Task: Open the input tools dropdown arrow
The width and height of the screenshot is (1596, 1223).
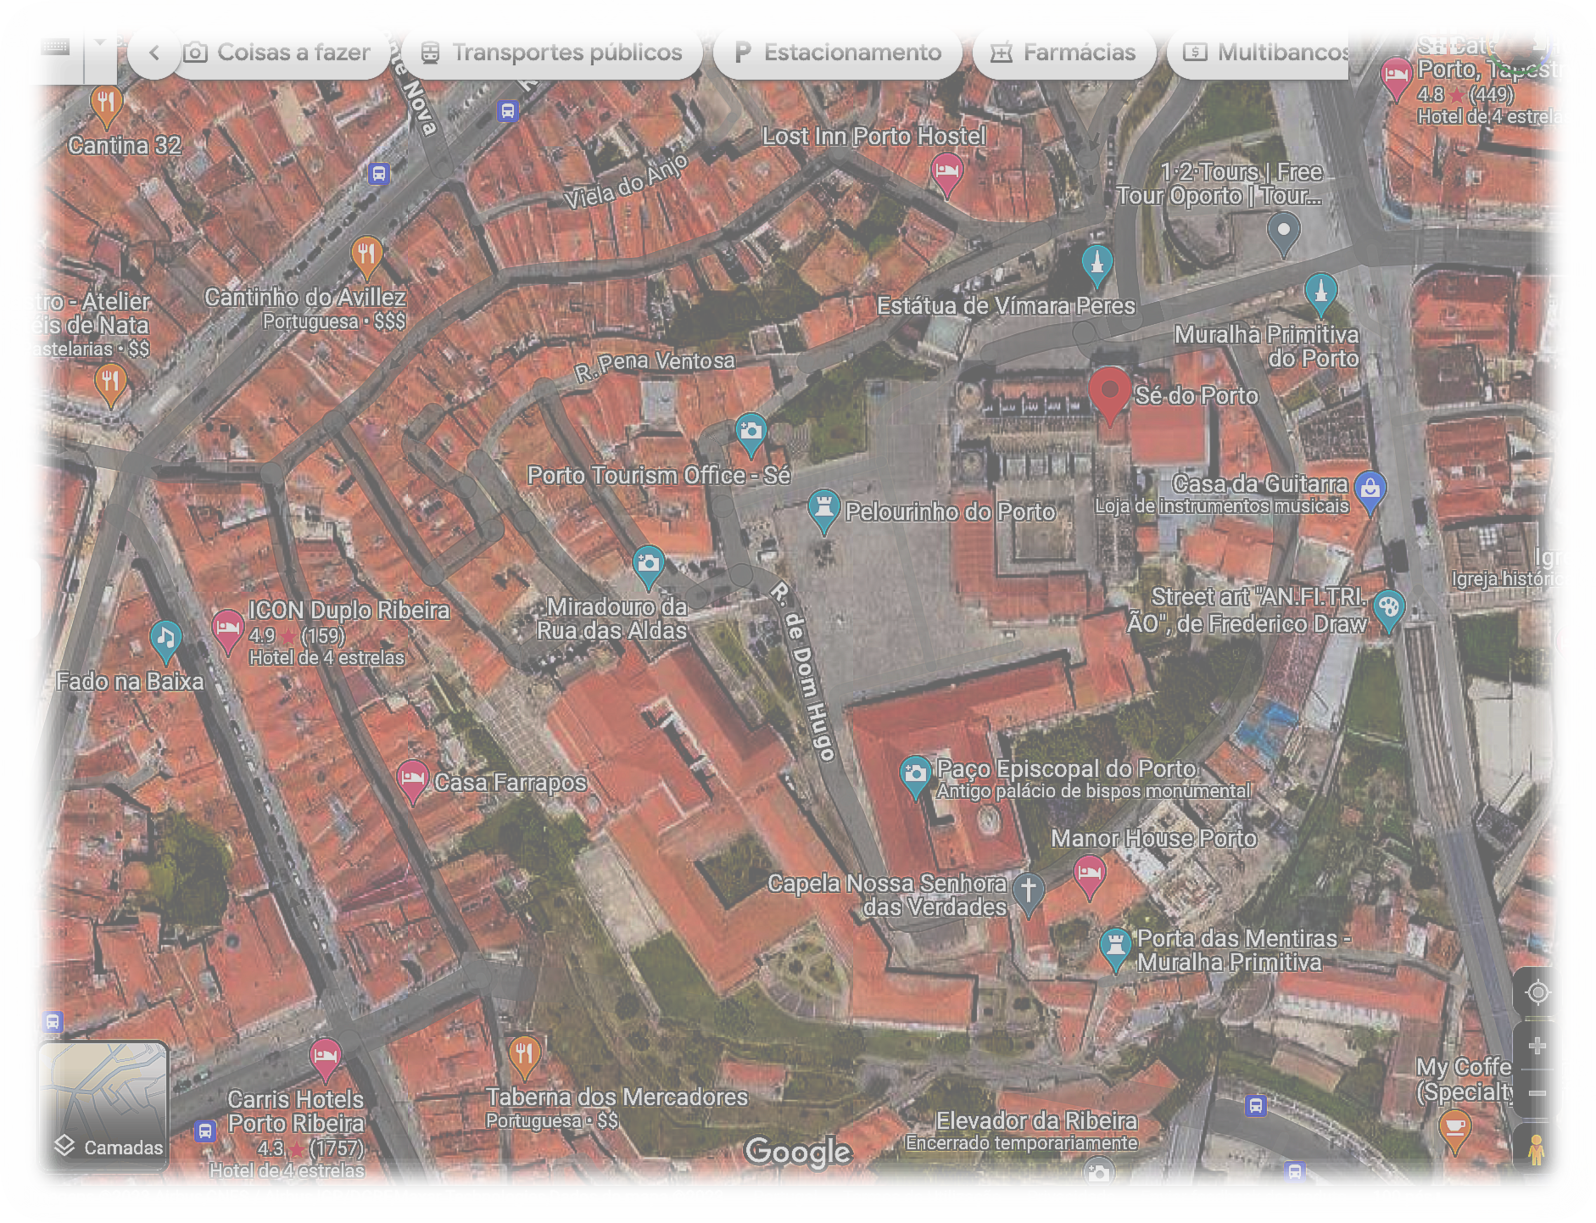Action: [x=100, y=45]
